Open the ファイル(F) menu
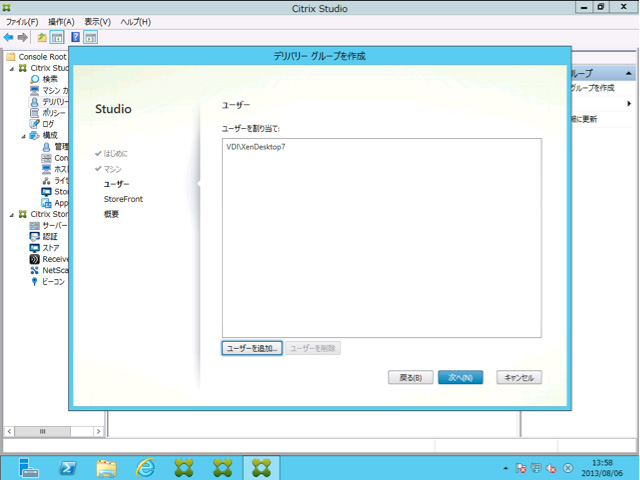Screen dimensions: 640x480 pyautogui.click(x=22, y=22)
